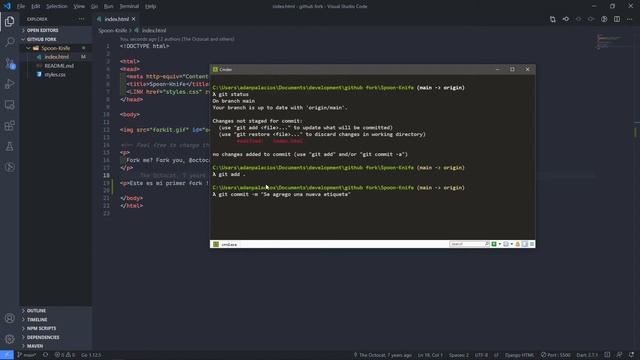Click the lock icon in Cmder status bar
Image resolution: width=640 pixels, height=360 pixels.
pos(518,244)
